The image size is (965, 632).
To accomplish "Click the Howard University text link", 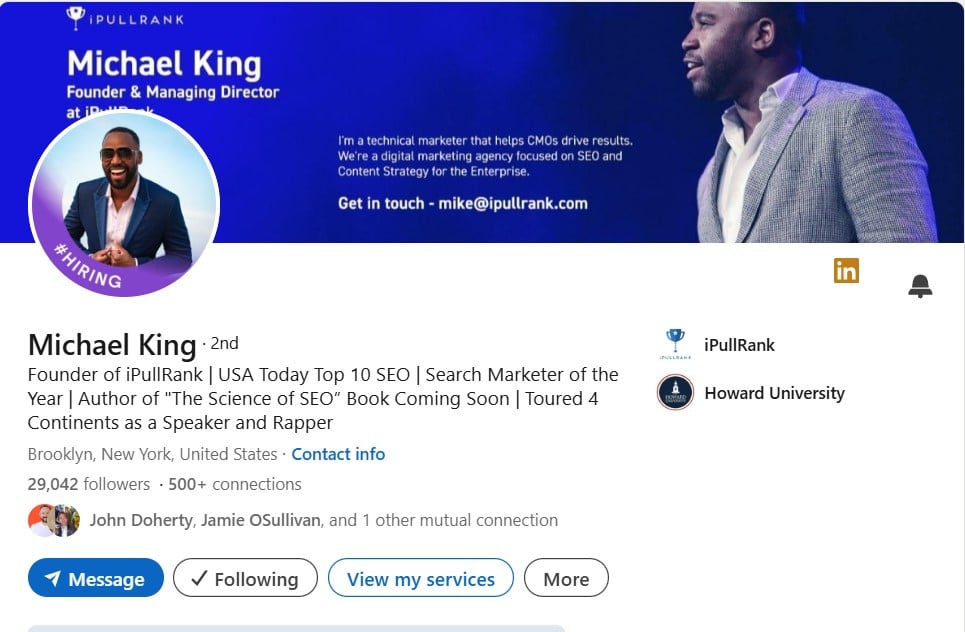I will 774,393.
